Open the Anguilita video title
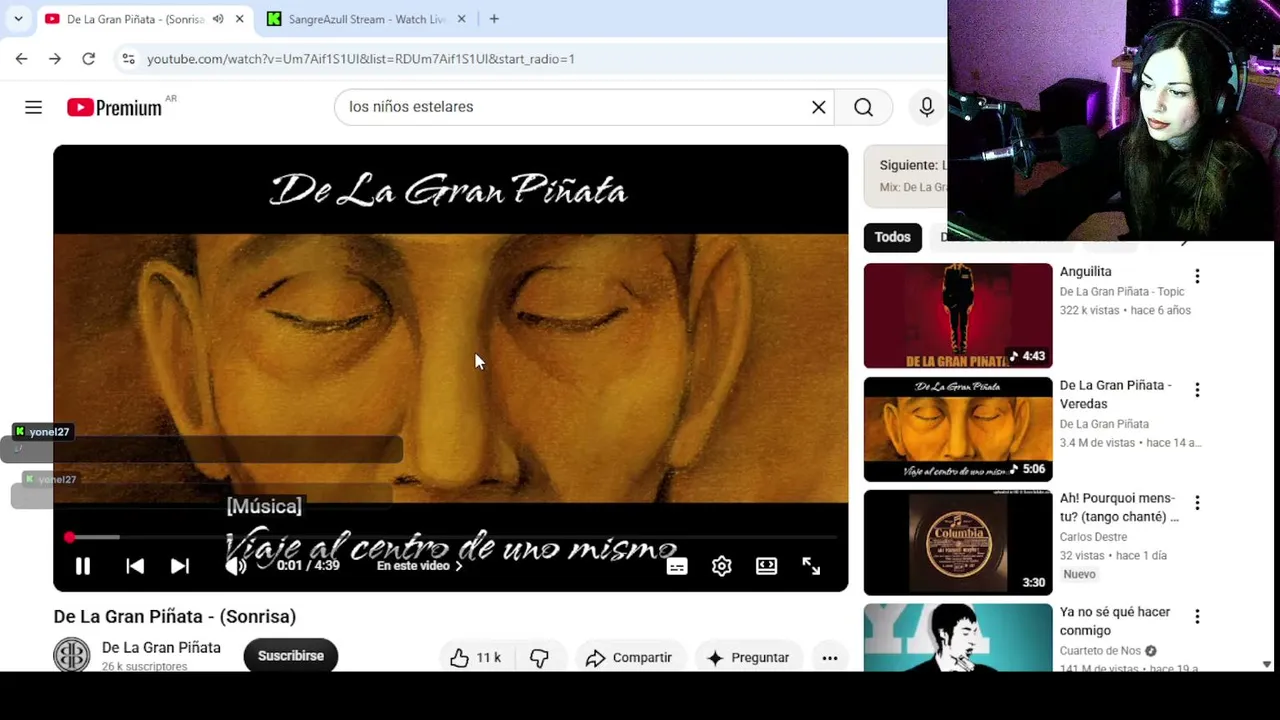Screen dimensions: 1280x720 (x=1086, y=271)
